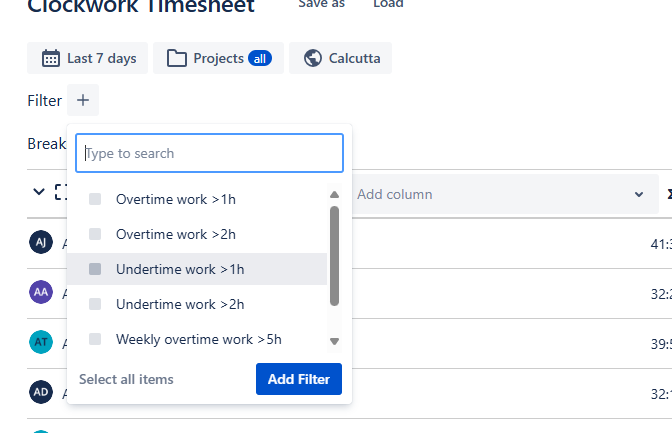The image size is (672, 433).
Task: Click the plus icon next to Filter
Action: pyautogui.click(x=83, y=100)
